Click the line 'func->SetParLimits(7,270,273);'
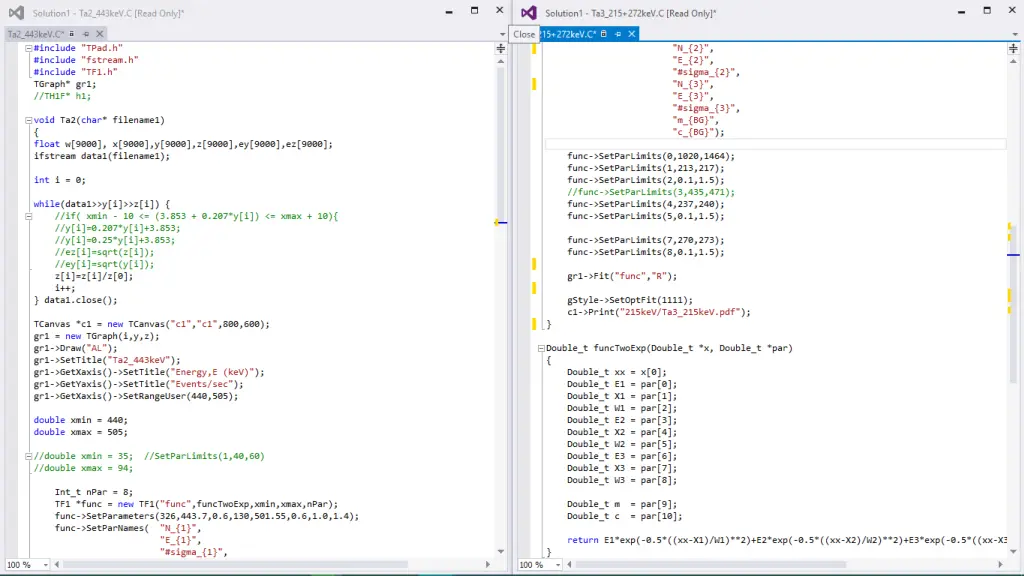This screenshot has height=576, width=1024. coord(645,240)
